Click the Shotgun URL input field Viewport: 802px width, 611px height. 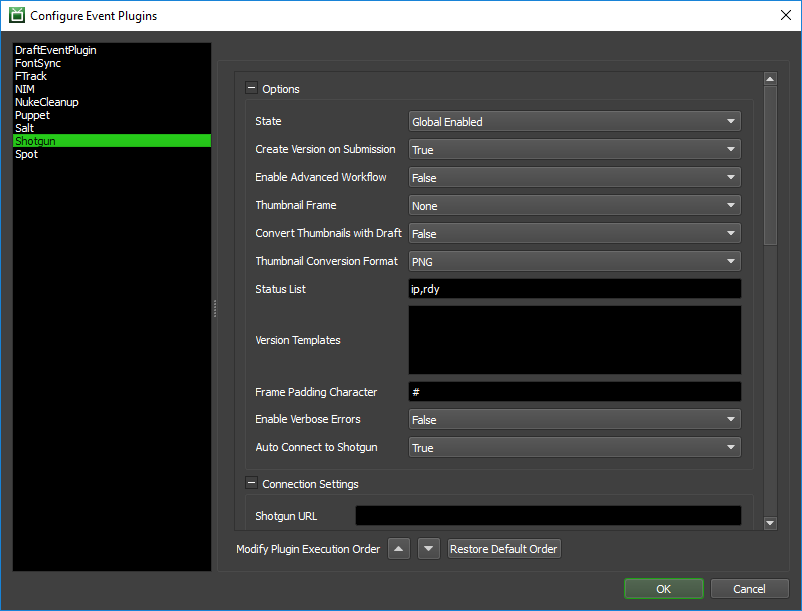coord(548,516)
